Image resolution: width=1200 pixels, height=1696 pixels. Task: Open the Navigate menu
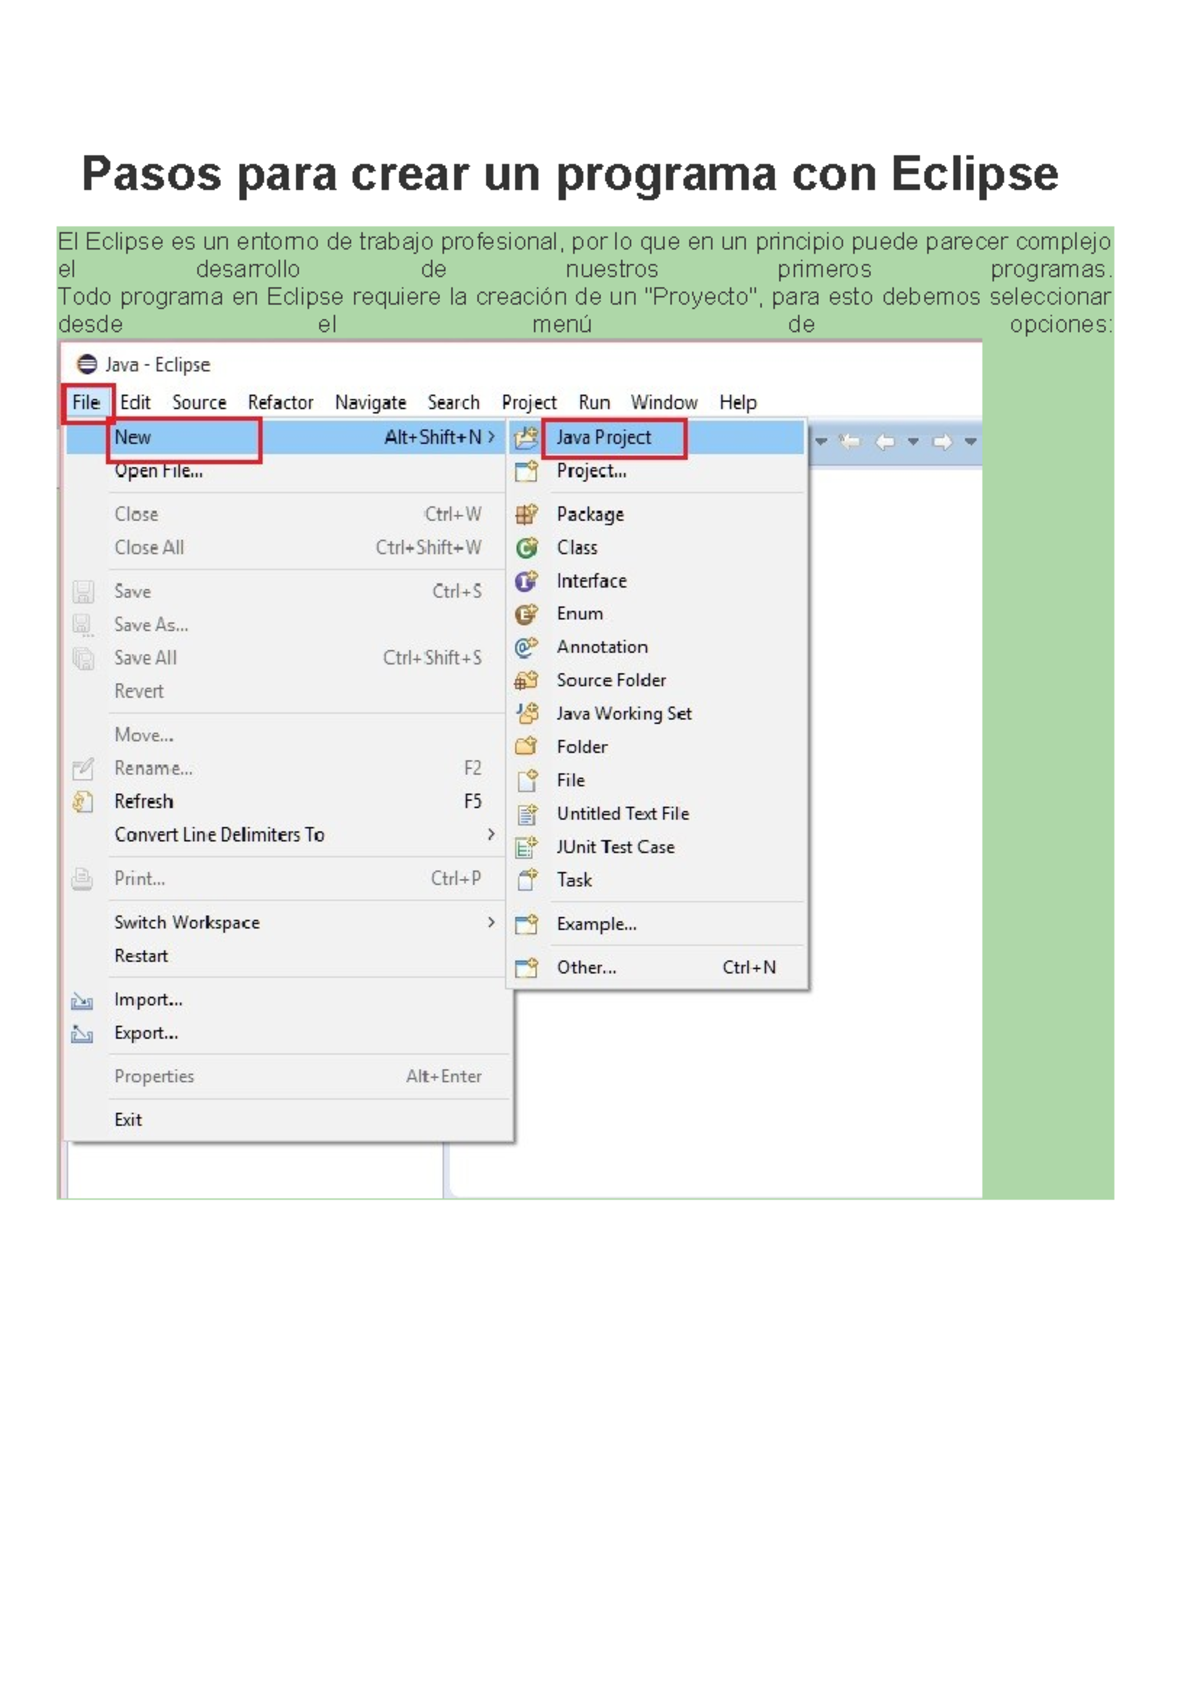coord(371,402)
